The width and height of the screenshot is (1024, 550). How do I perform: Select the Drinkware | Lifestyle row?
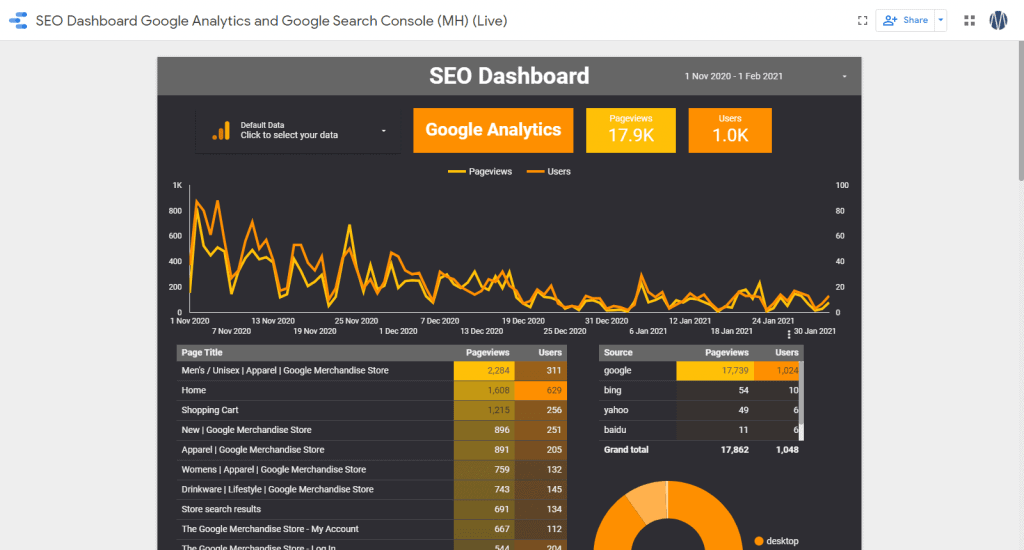pos(372,489)
